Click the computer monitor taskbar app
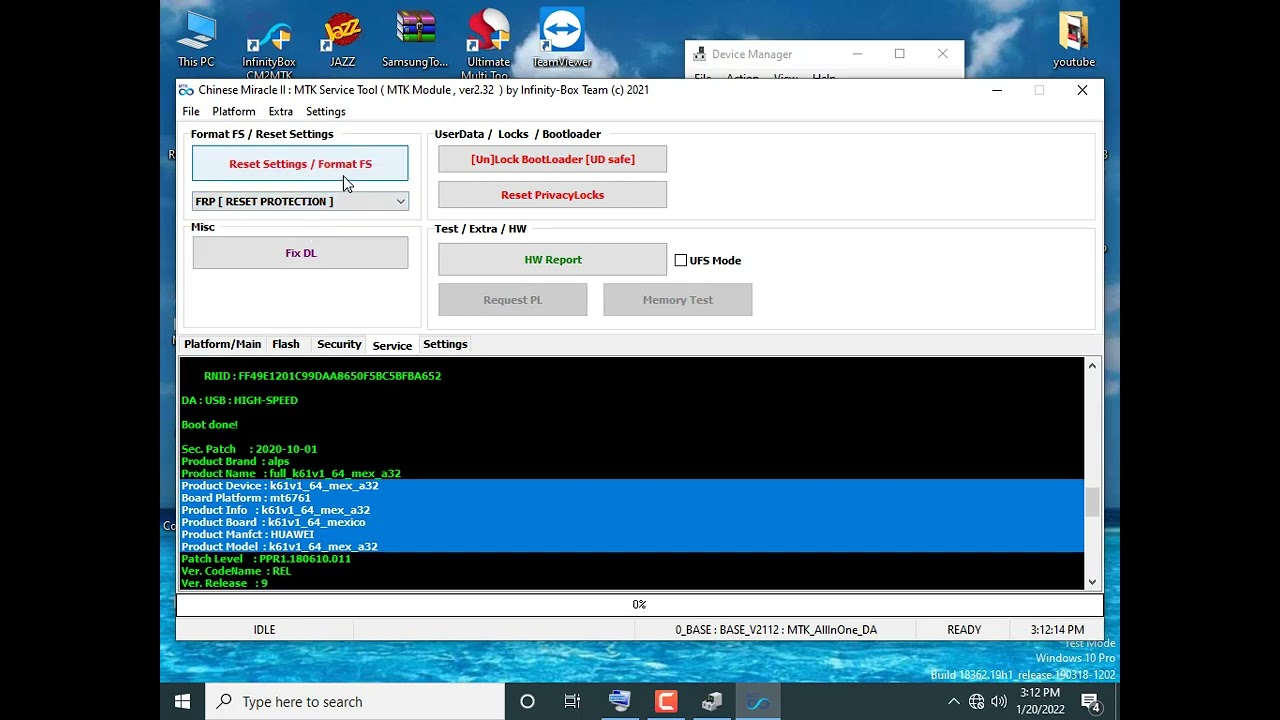This screenshot has width=1280, height=720. 620,702
